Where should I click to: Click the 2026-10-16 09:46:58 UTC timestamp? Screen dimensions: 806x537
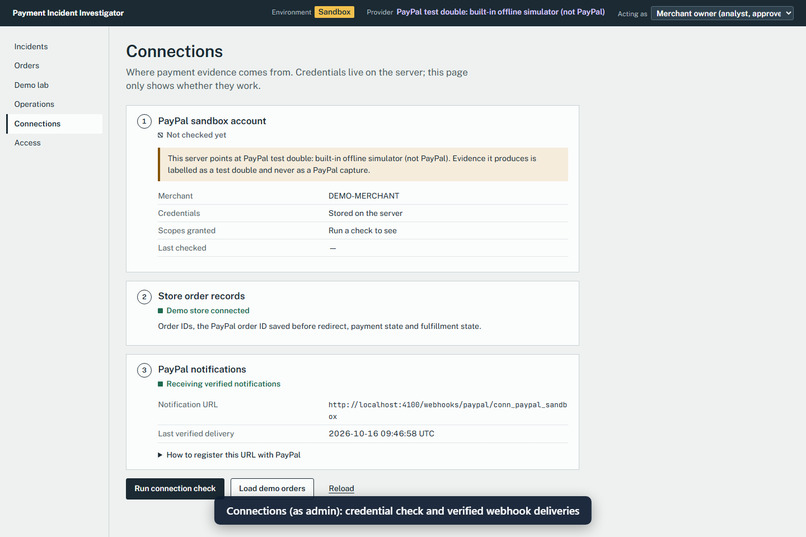381,434
